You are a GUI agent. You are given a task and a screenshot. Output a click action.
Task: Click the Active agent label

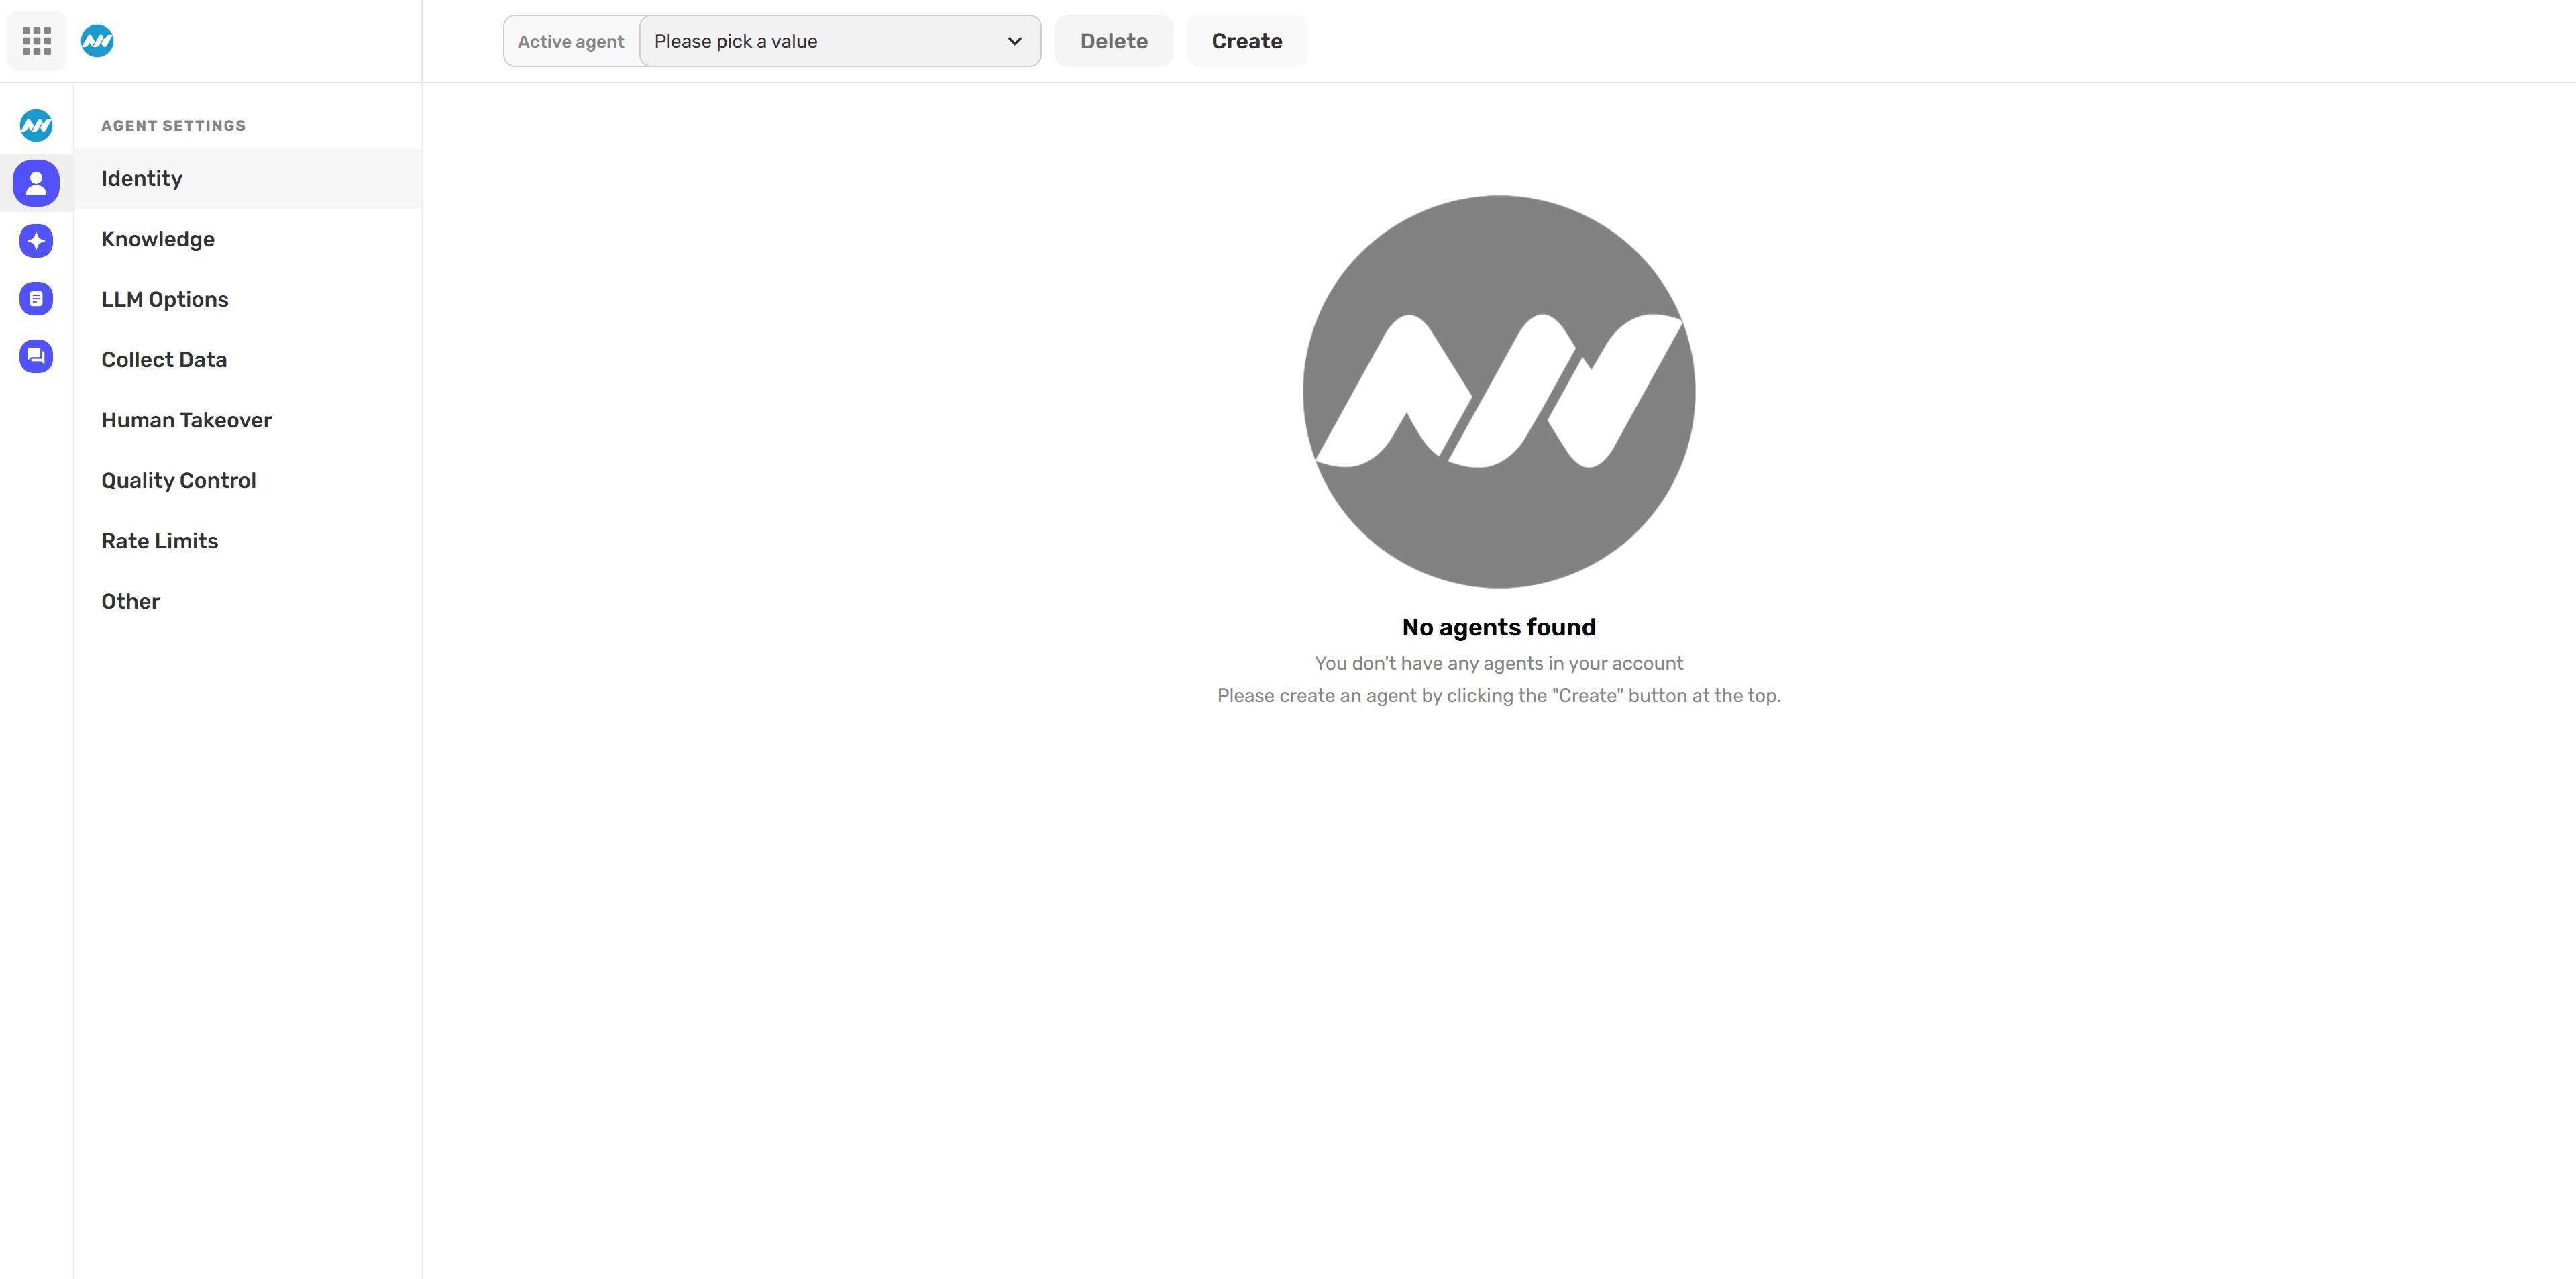click(571, 42)
